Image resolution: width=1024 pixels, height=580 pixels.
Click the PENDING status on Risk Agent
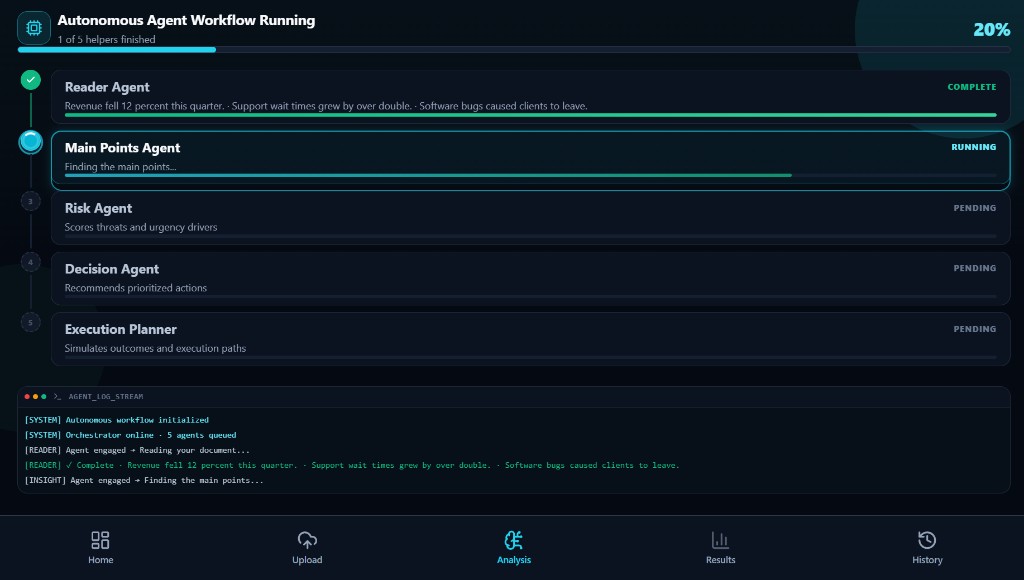[974, 208]
